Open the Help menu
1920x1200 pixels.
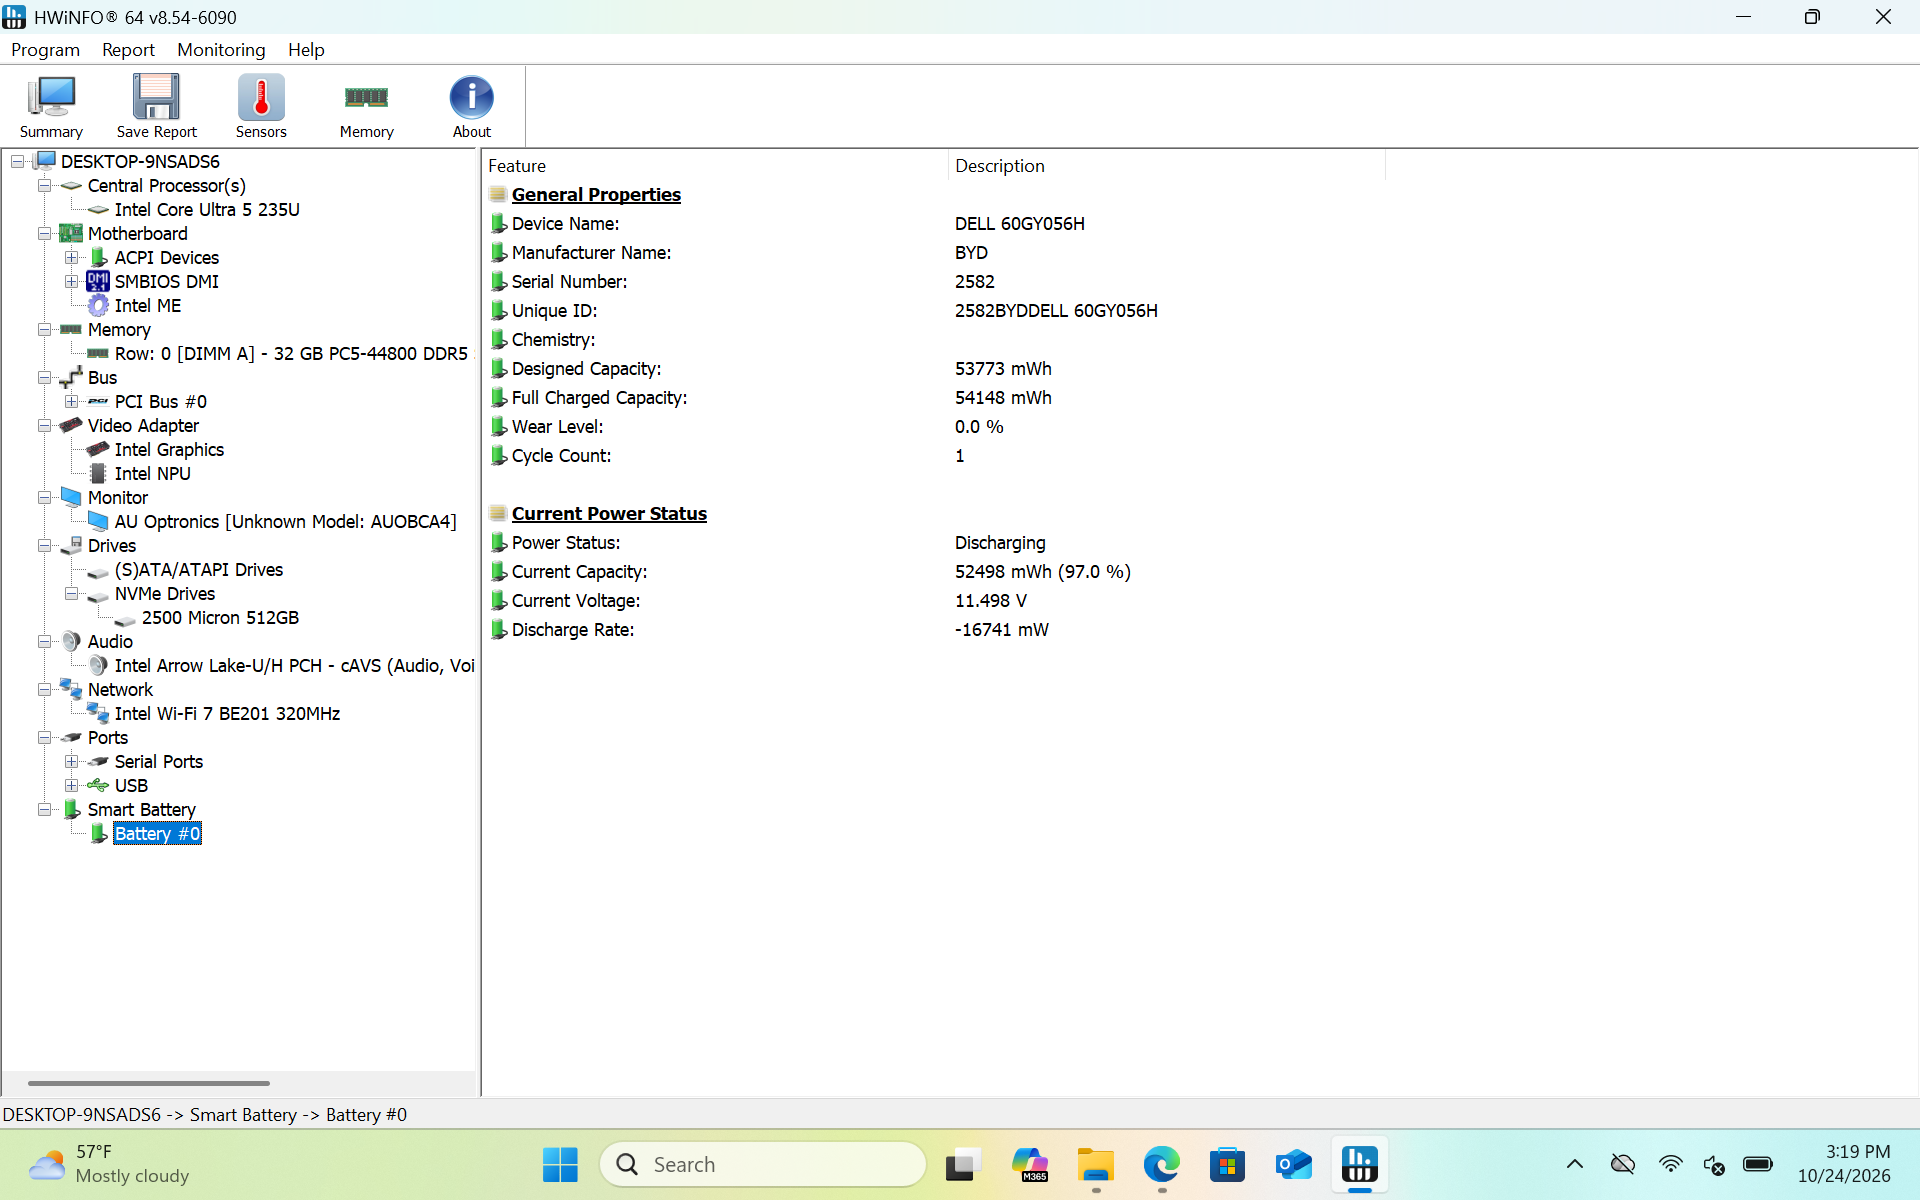[x=306, y=50]
